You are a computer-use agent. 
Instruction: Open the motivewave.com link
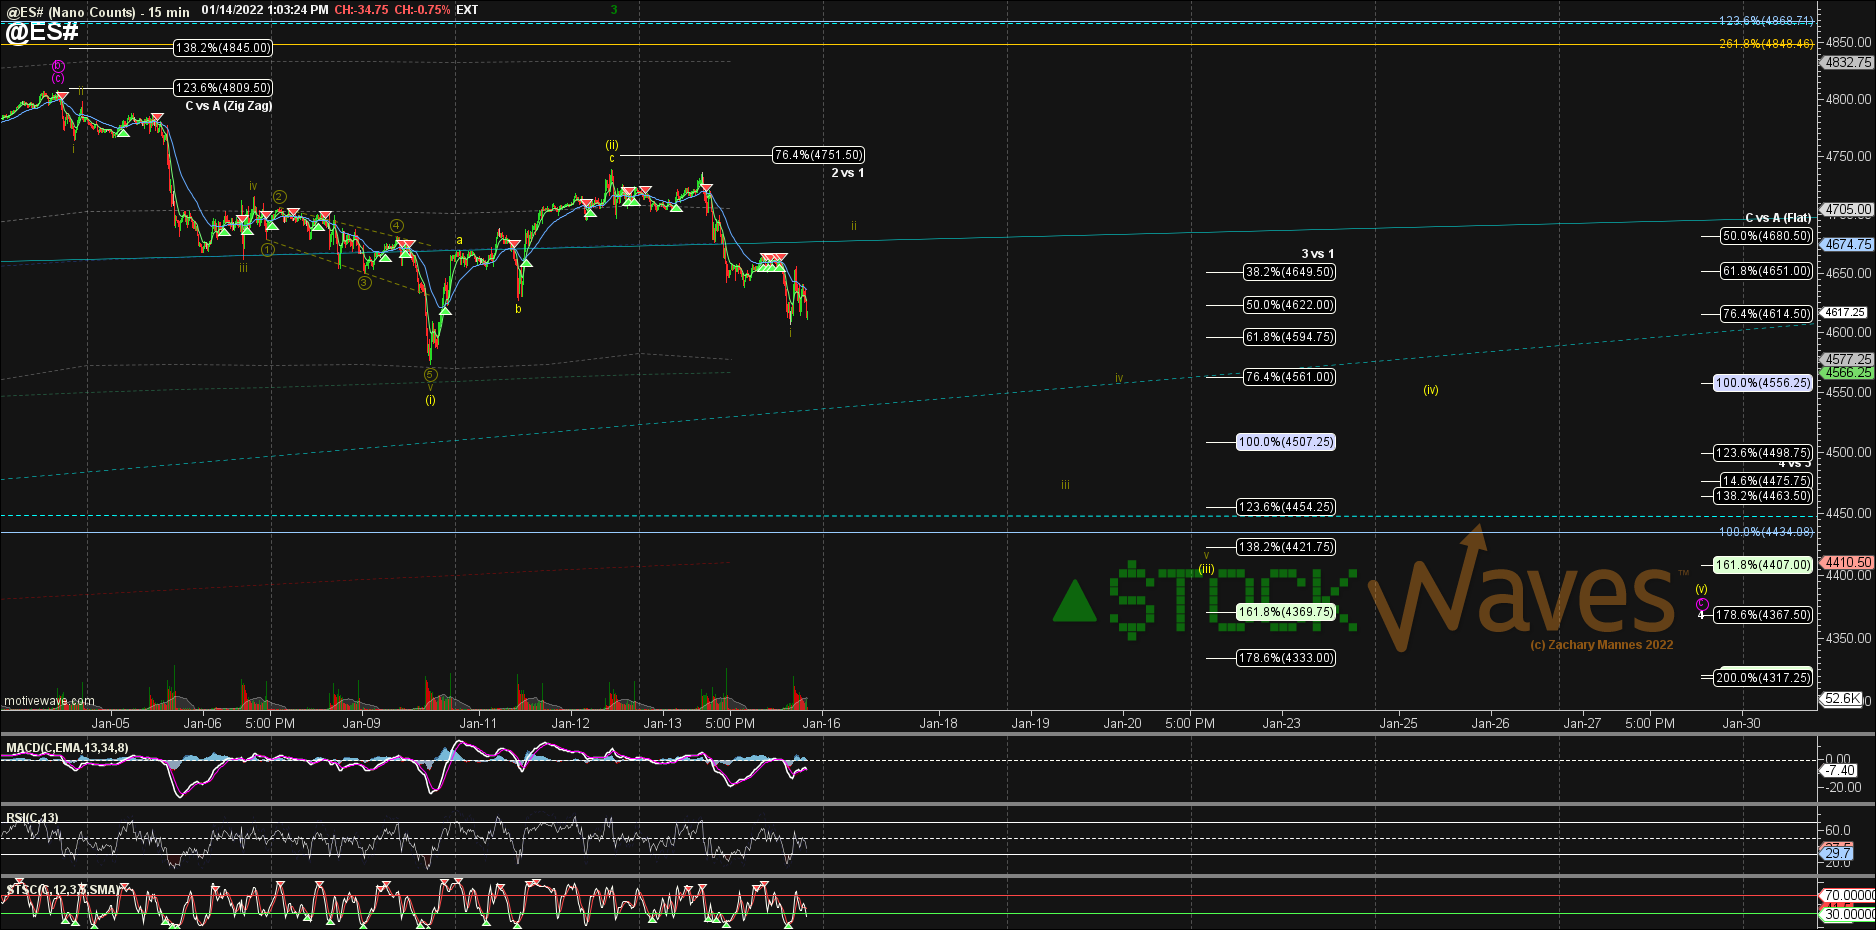coord(49,701)
